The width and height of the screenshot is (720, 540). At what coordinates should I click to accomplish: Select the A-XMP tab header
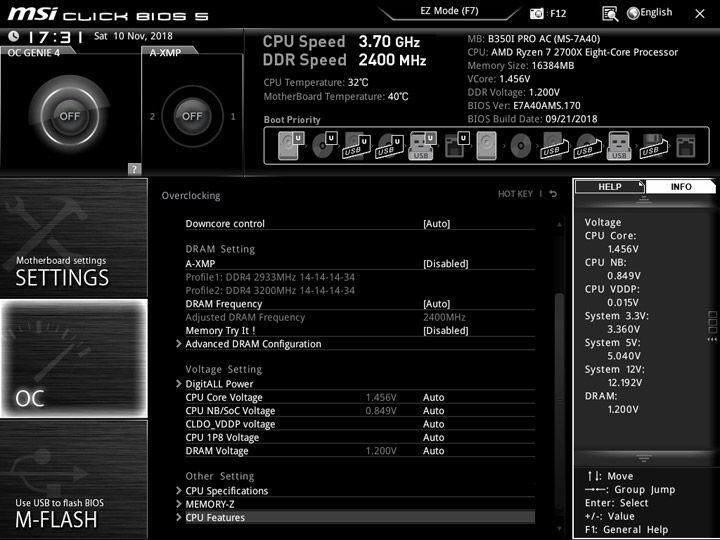point(168,52)
